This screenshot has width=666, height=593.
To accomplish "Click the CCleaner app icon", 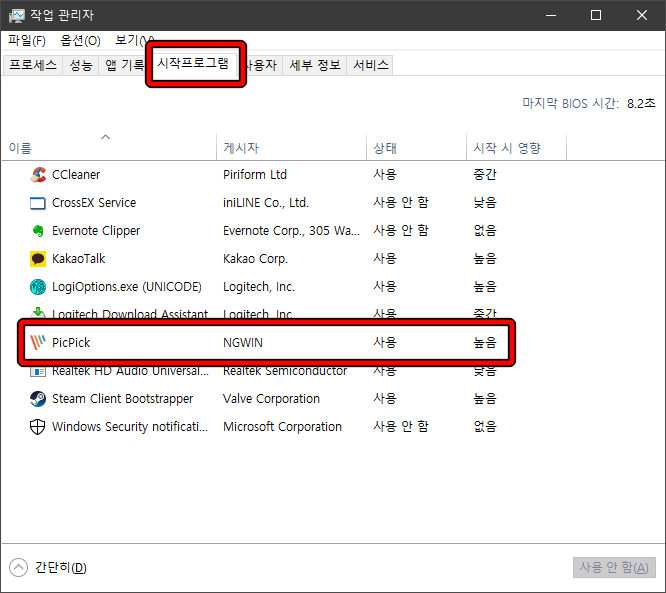I will point(38,175).
